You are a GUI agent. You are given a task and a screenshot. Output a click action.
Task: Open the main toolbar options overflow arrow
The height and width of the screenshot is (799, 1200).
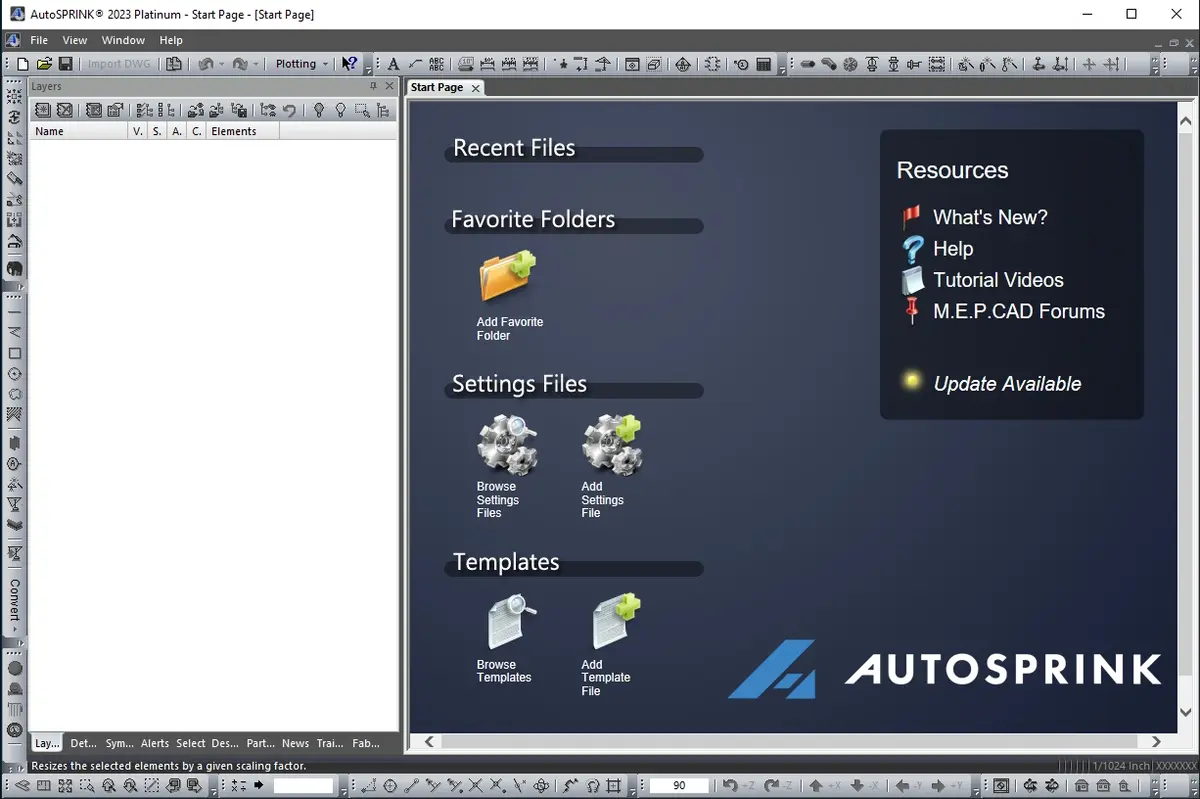pos(368,67)
